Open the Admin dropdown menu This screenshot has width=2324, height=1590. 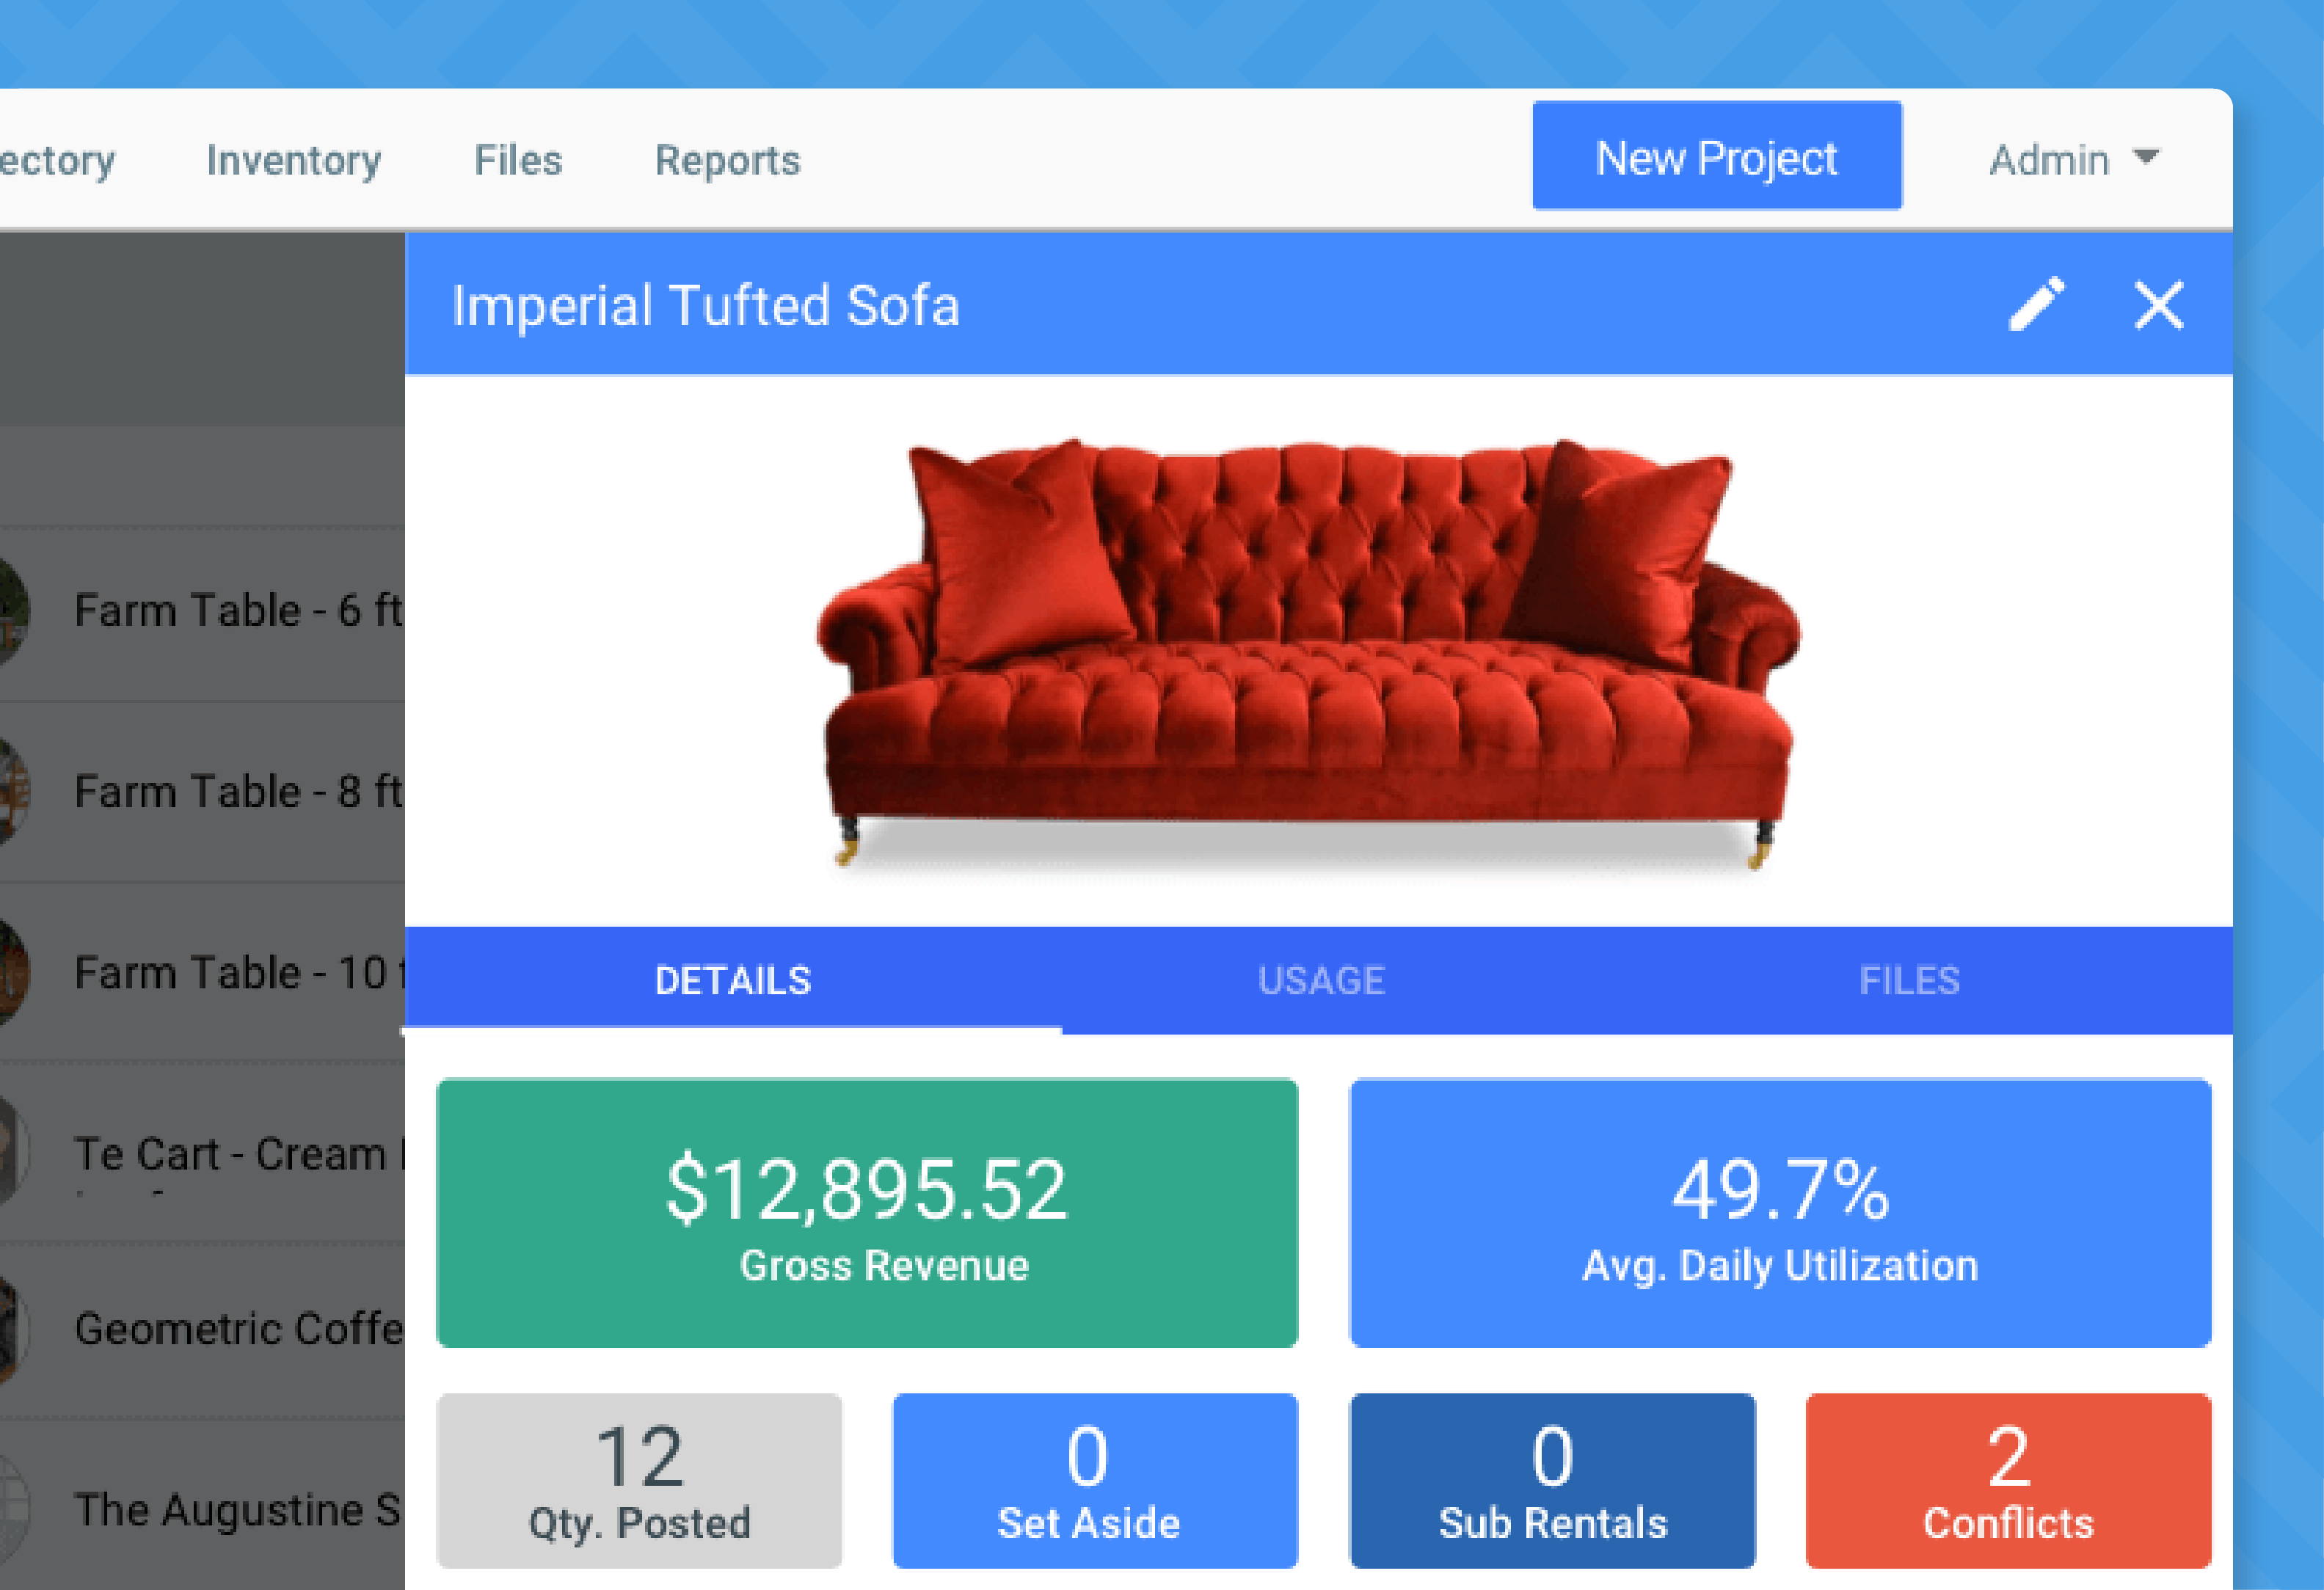[2074, 160]
